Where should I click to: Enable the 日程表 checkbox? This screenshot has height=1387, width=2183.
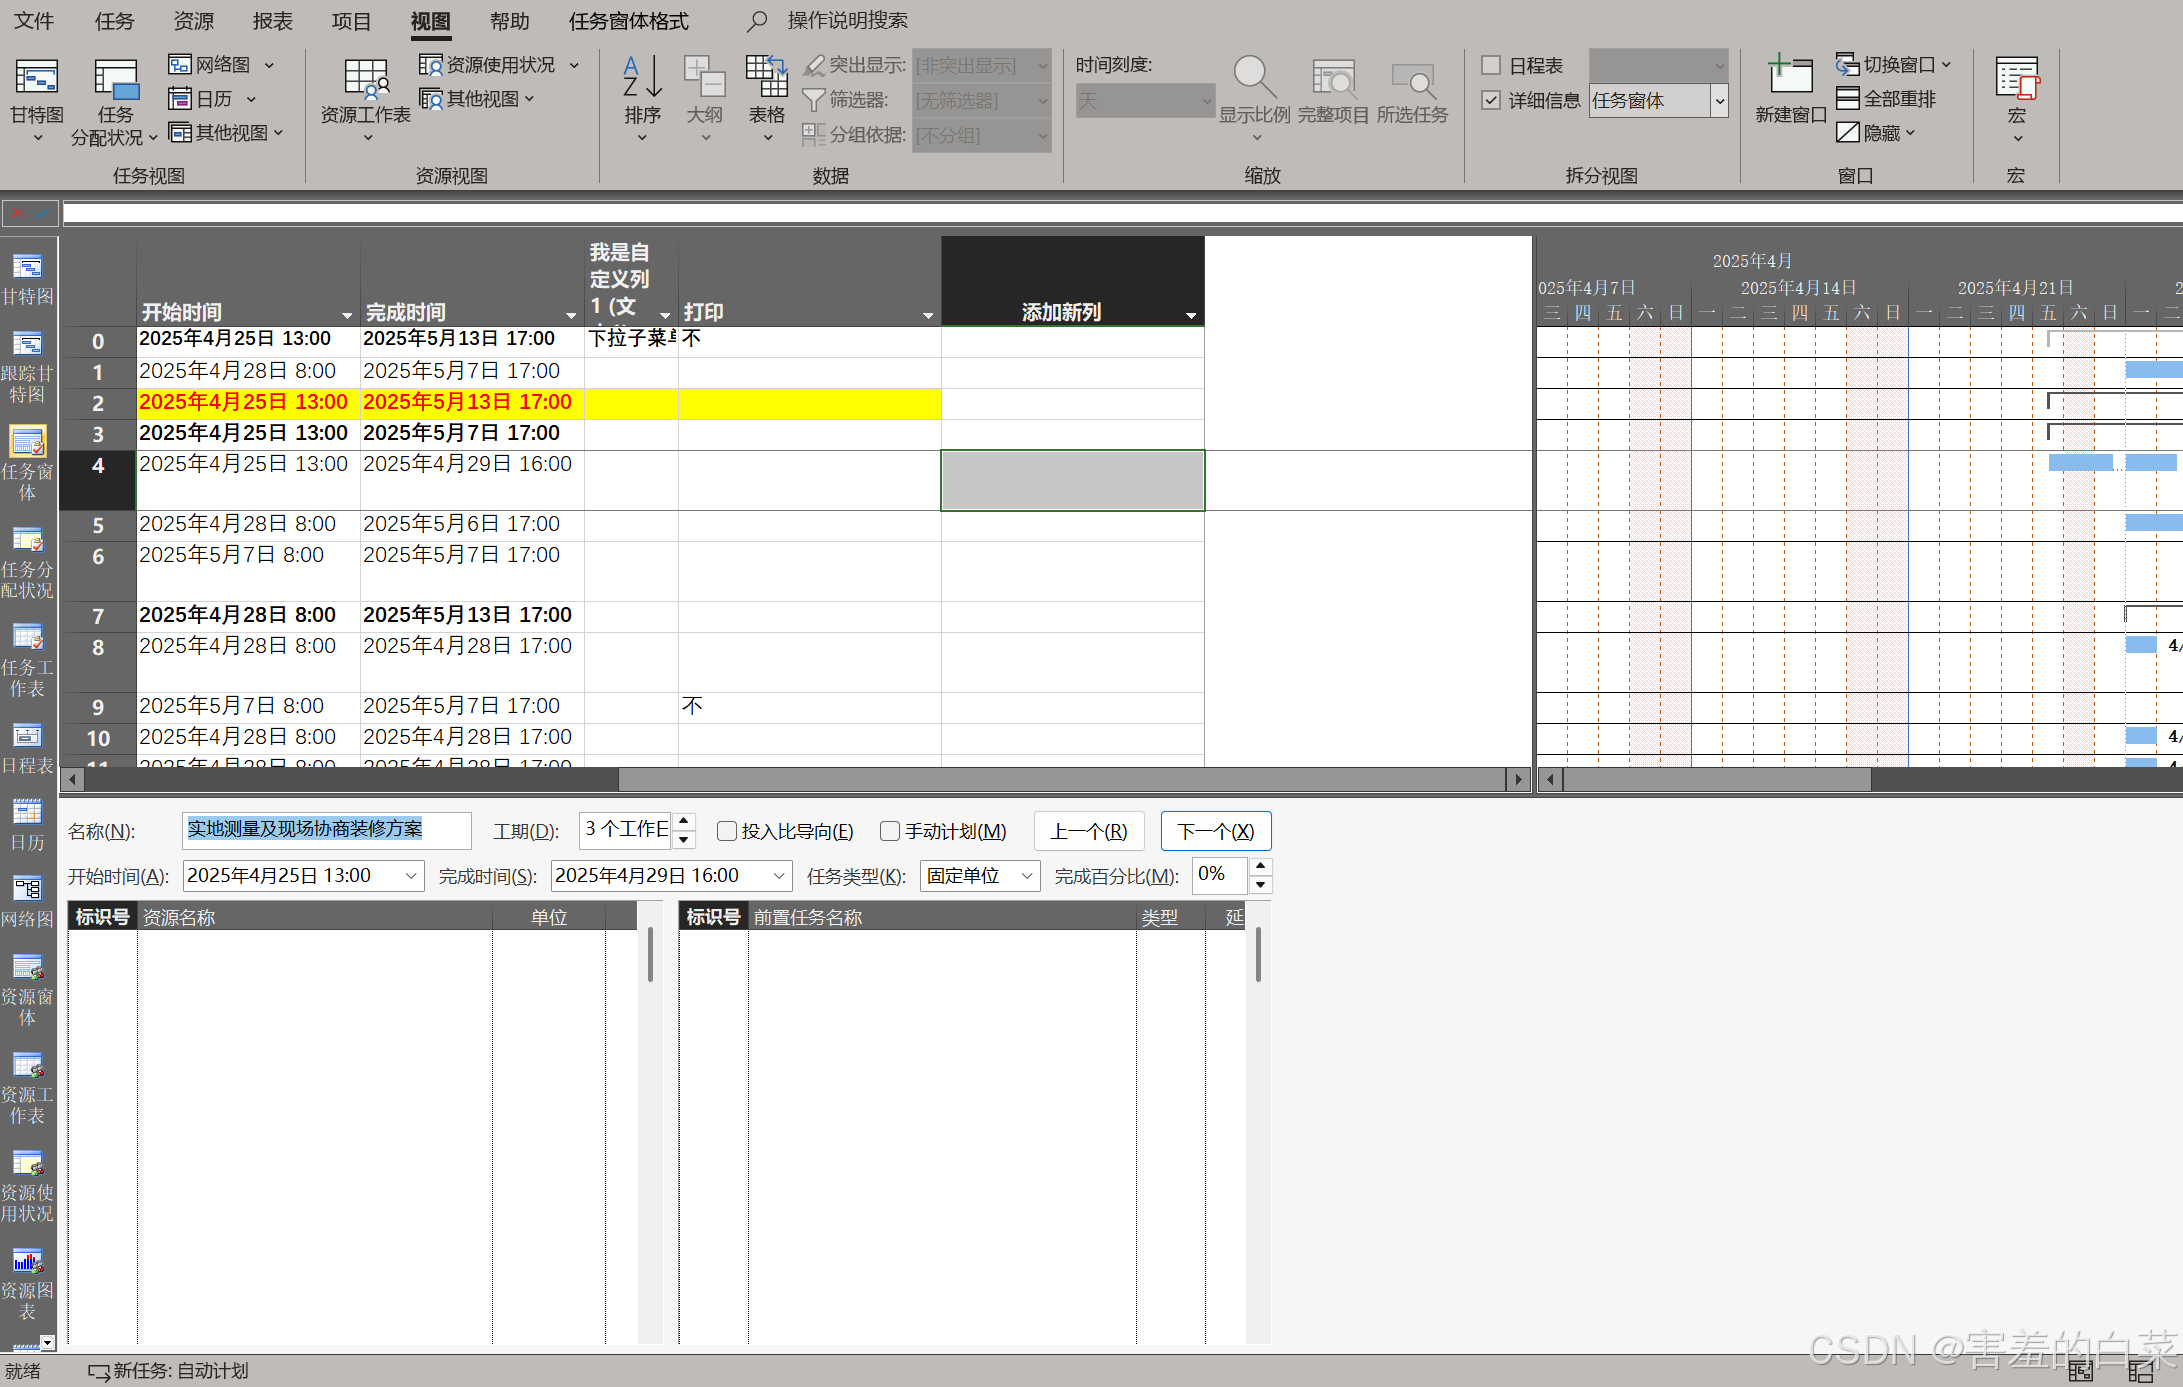1491,66
